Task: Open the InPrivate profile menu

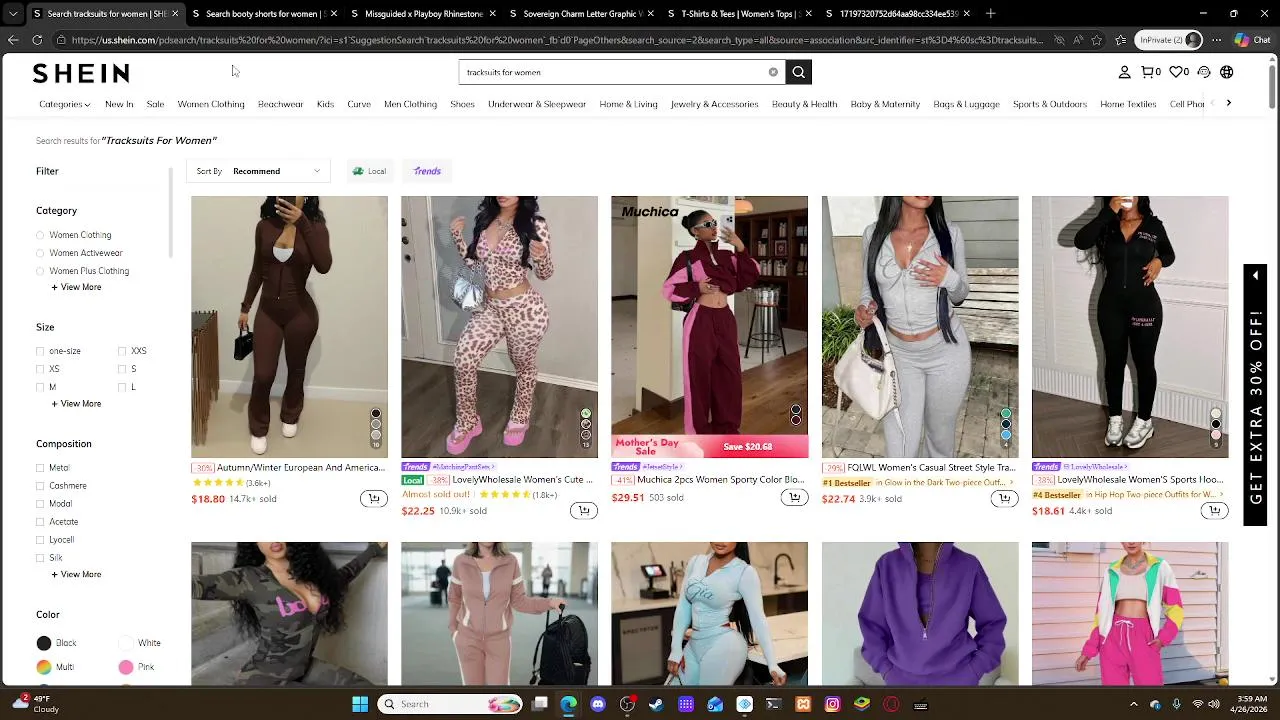Action: (1170, 40)
